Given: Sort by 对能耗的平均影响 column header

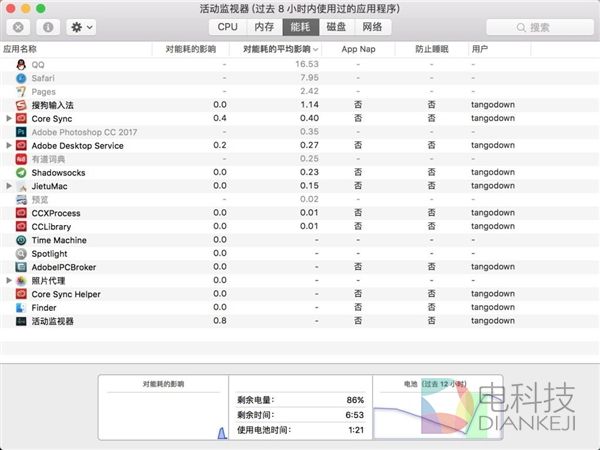Looking at the screenshot, I should click(x=276, y=49).
